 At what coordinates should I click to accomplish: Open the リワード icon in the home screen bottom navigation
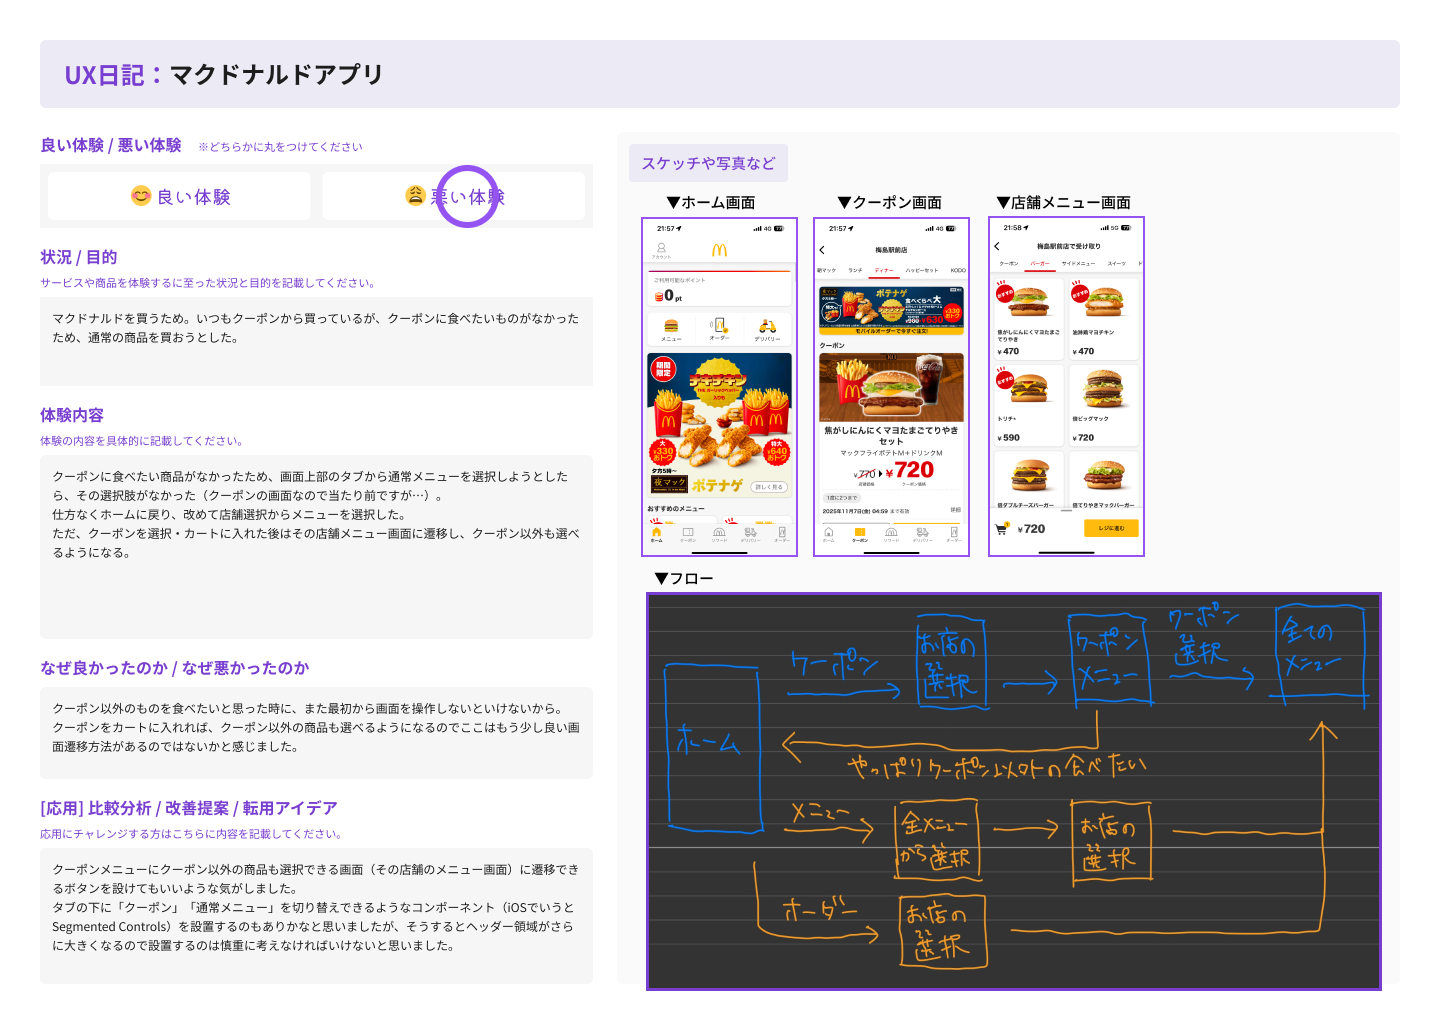718,532
